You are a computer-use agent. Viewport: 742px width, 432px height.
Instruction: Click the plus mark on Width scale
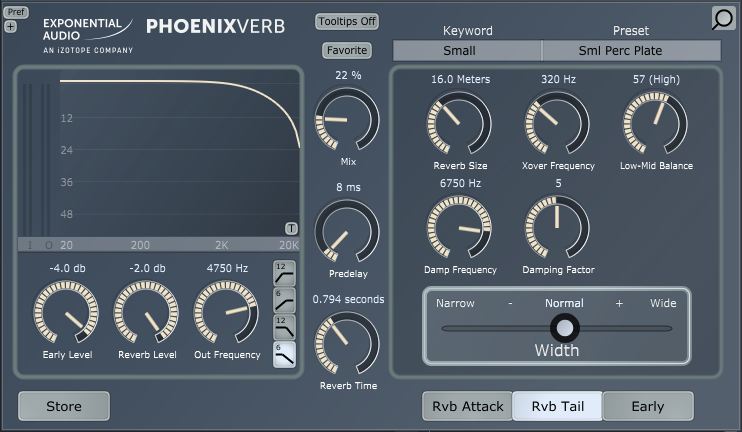[x=619, y=303]
